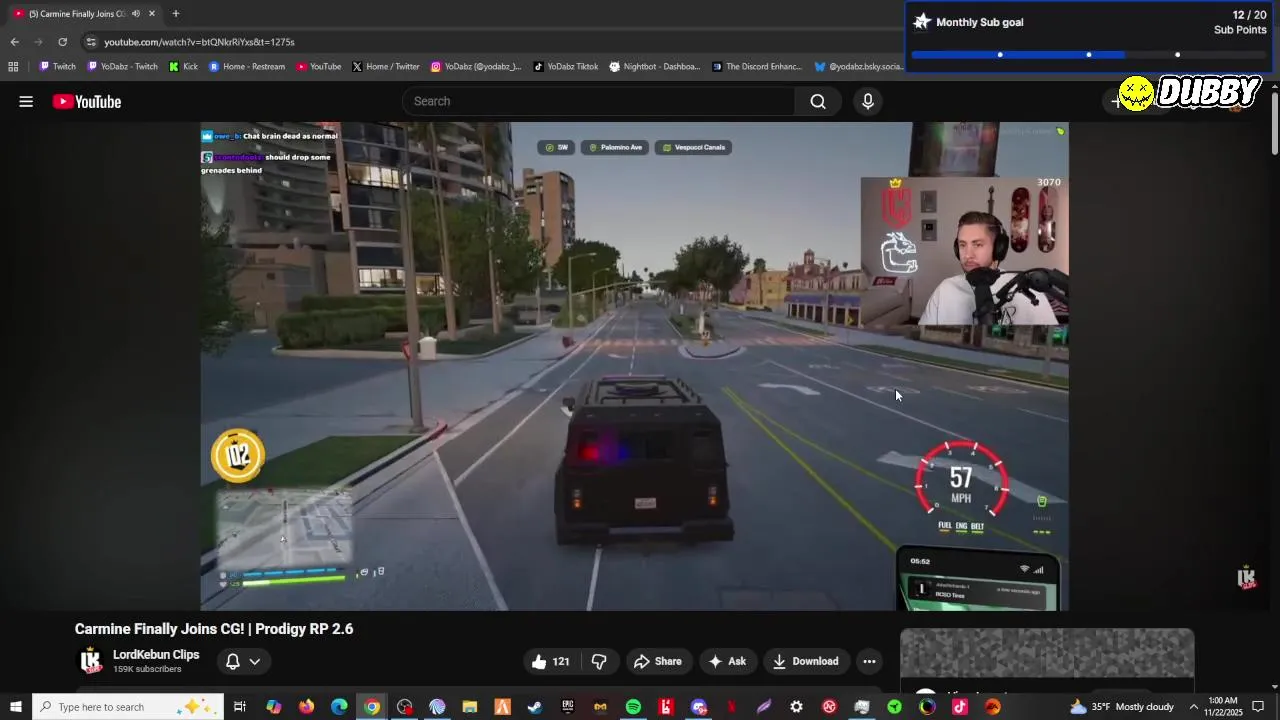
Task: Open the Windows Start menu
Action: pyautogui.click(x=15, y=707)
